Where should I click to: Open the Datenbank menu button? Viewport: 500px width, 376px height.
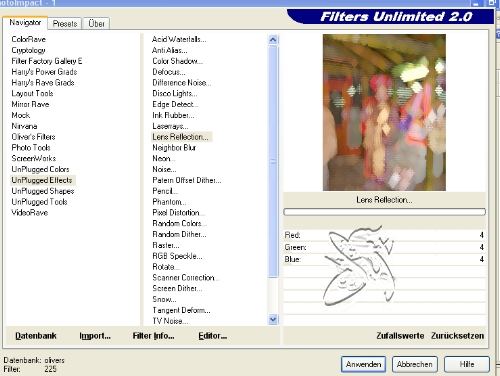click(36, 336)
